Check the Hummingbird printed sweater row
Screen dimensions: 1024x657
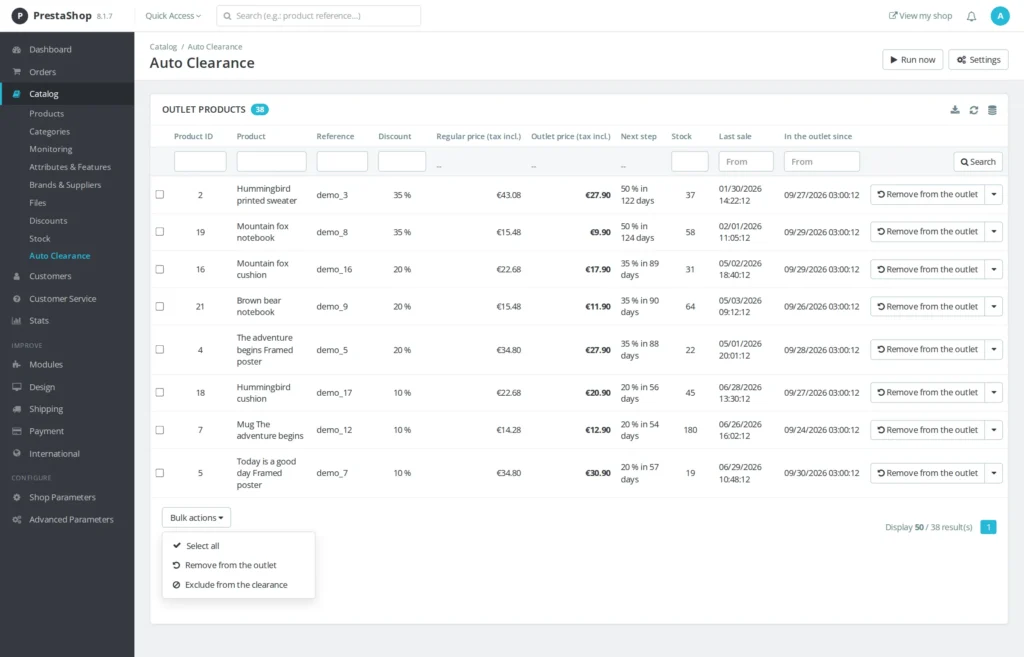click(160, 195)
